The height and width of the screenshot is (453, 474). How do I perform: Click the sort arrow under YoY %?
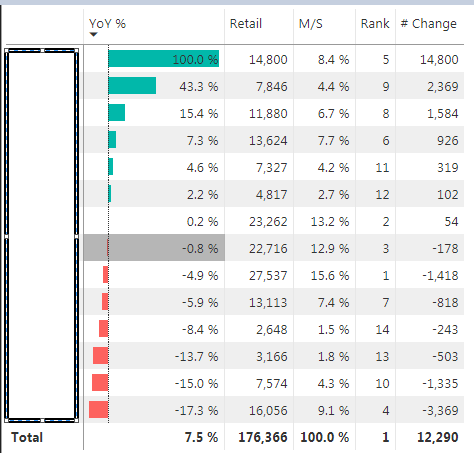(94, 34)
